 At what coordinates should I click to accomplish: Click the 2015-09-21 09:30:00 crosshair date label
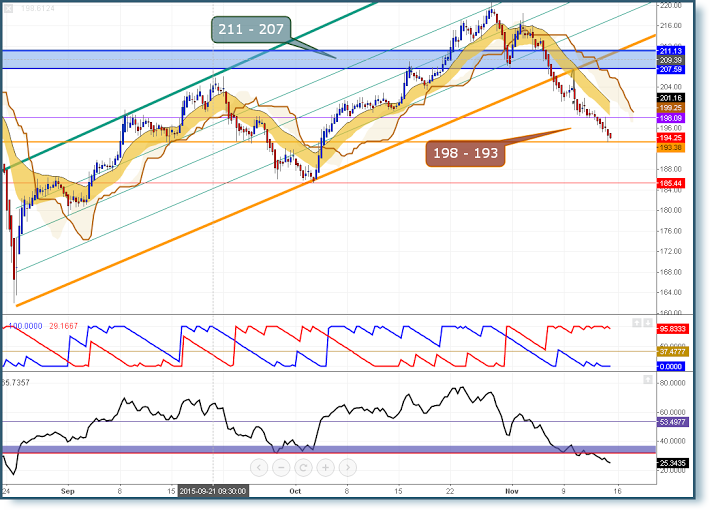[x=213, y=491]
